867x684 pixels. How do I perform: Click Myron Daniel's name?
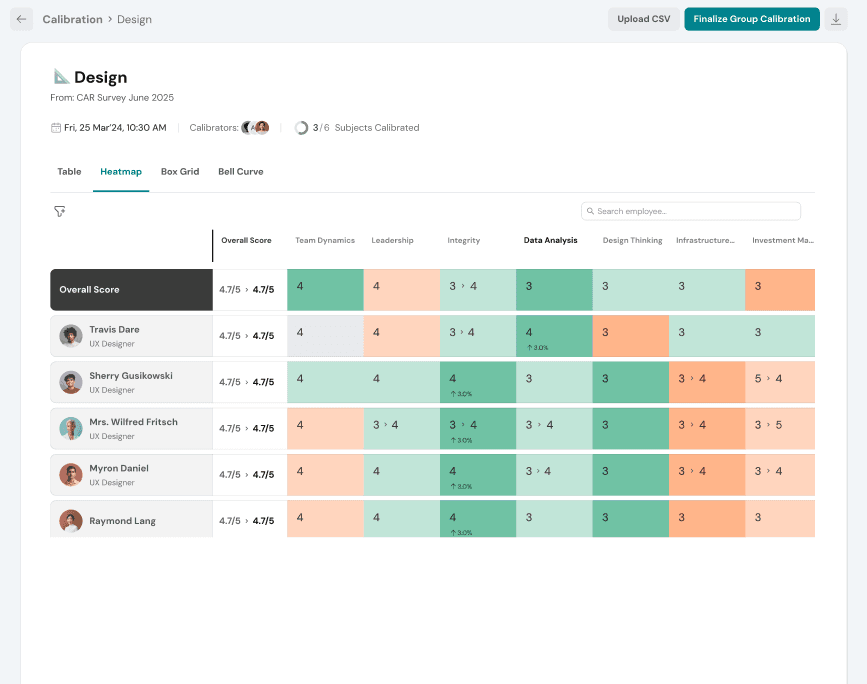tap(119, 468)
